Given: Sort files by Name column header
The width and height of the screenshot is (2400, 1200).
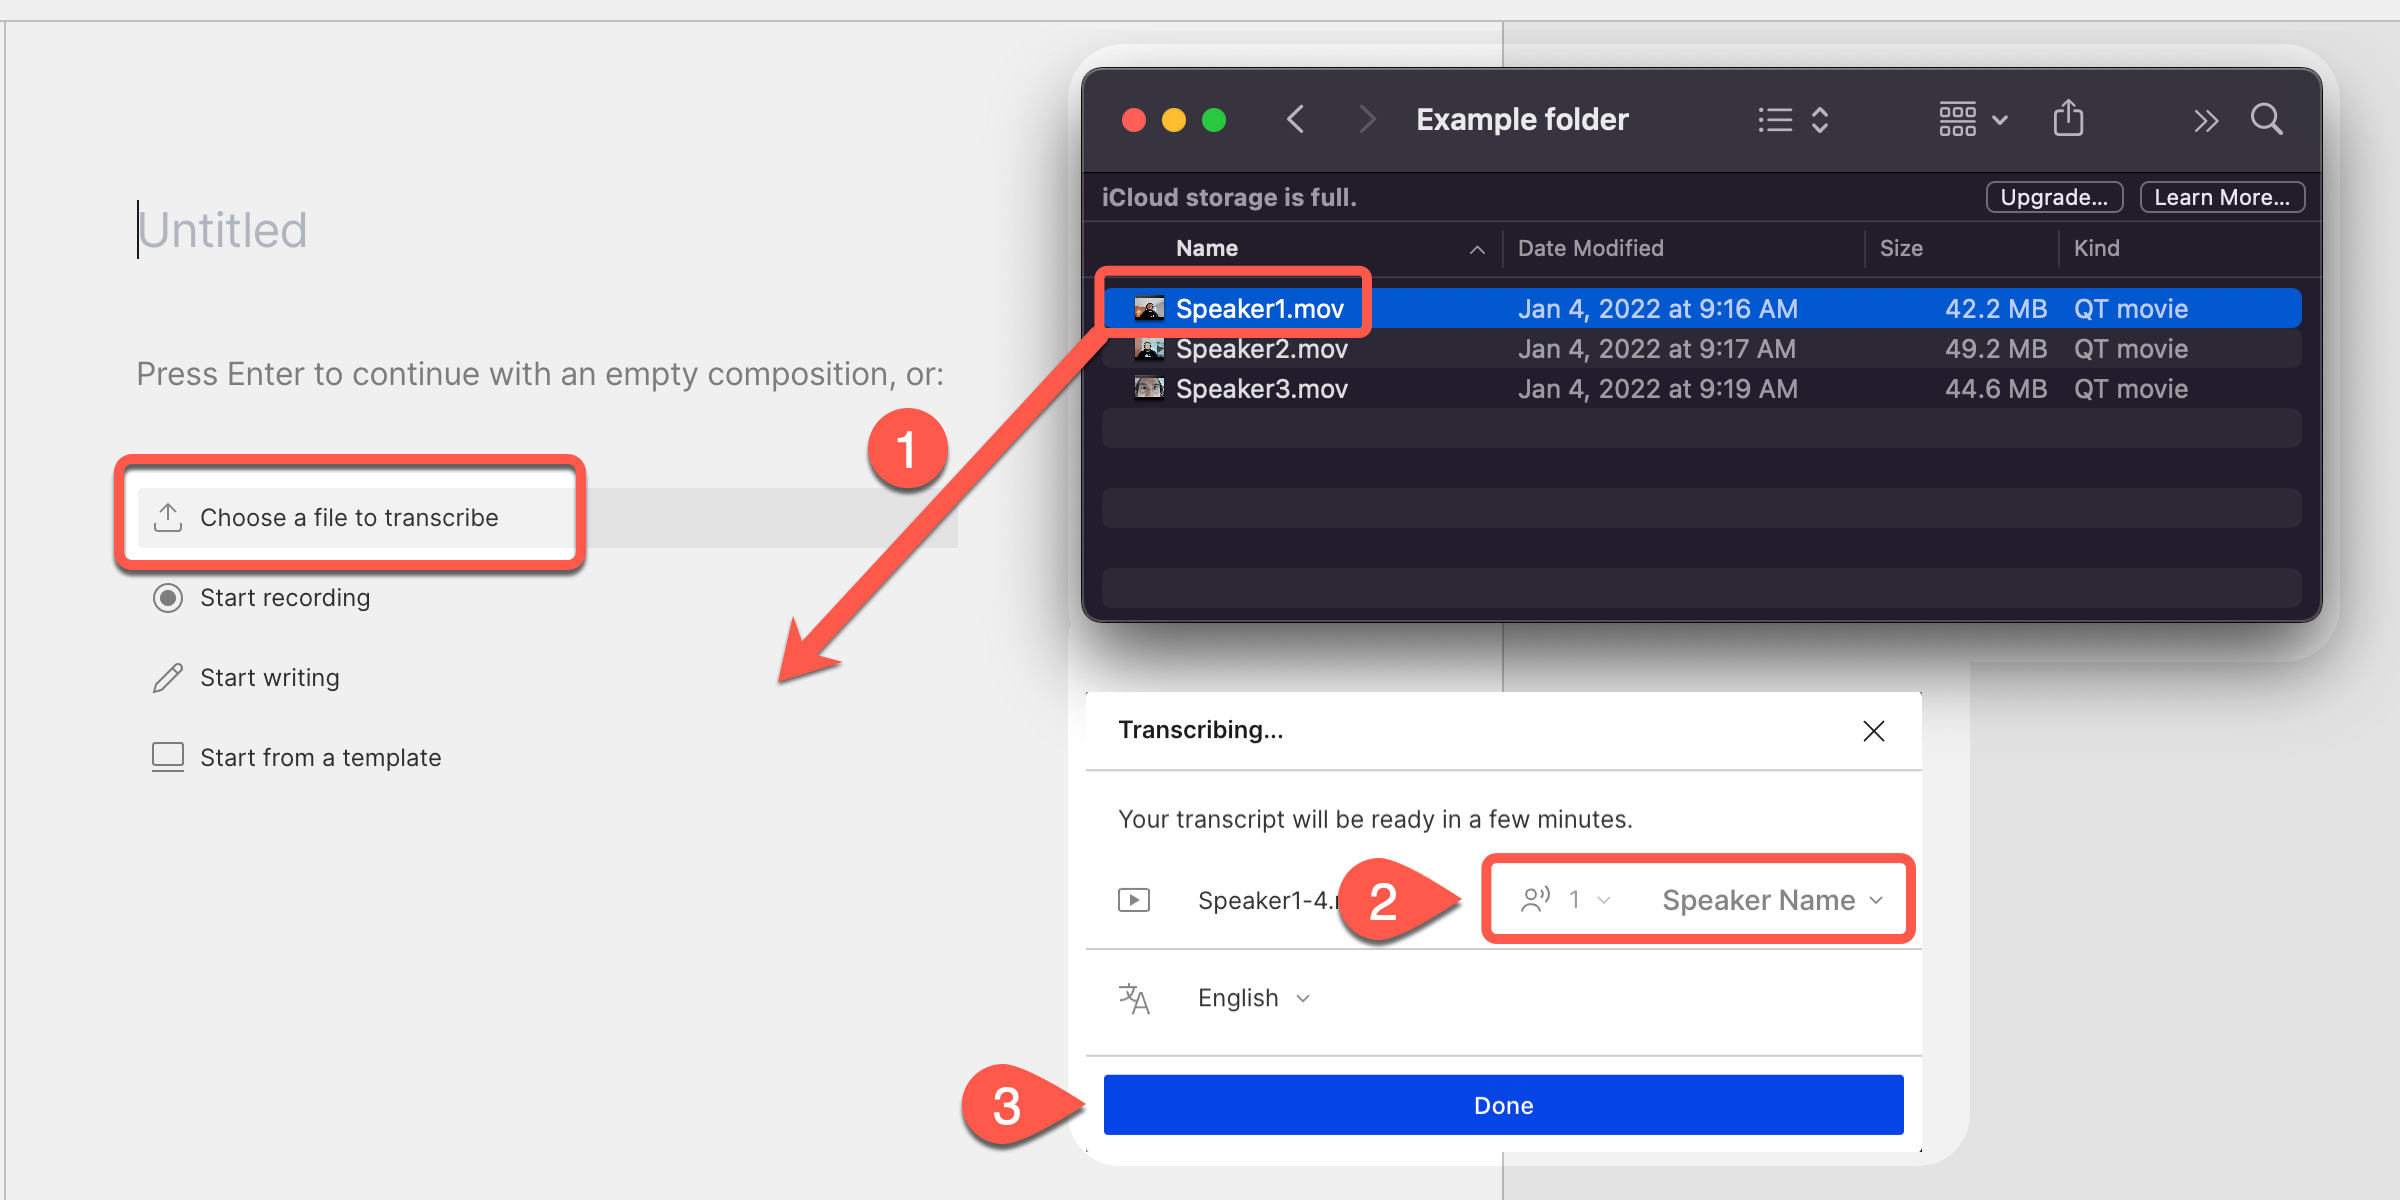Looking at the screenshot, I should click(x=1207, y=248).
